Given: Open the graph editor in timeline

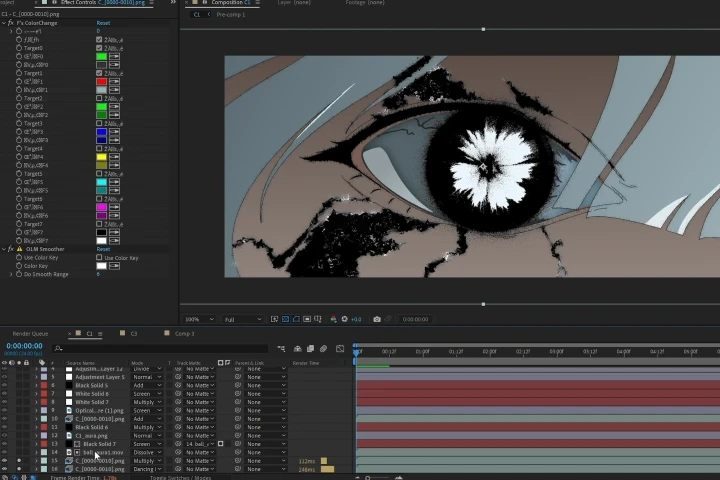Looking at the screenshot, I should [340, 349].
